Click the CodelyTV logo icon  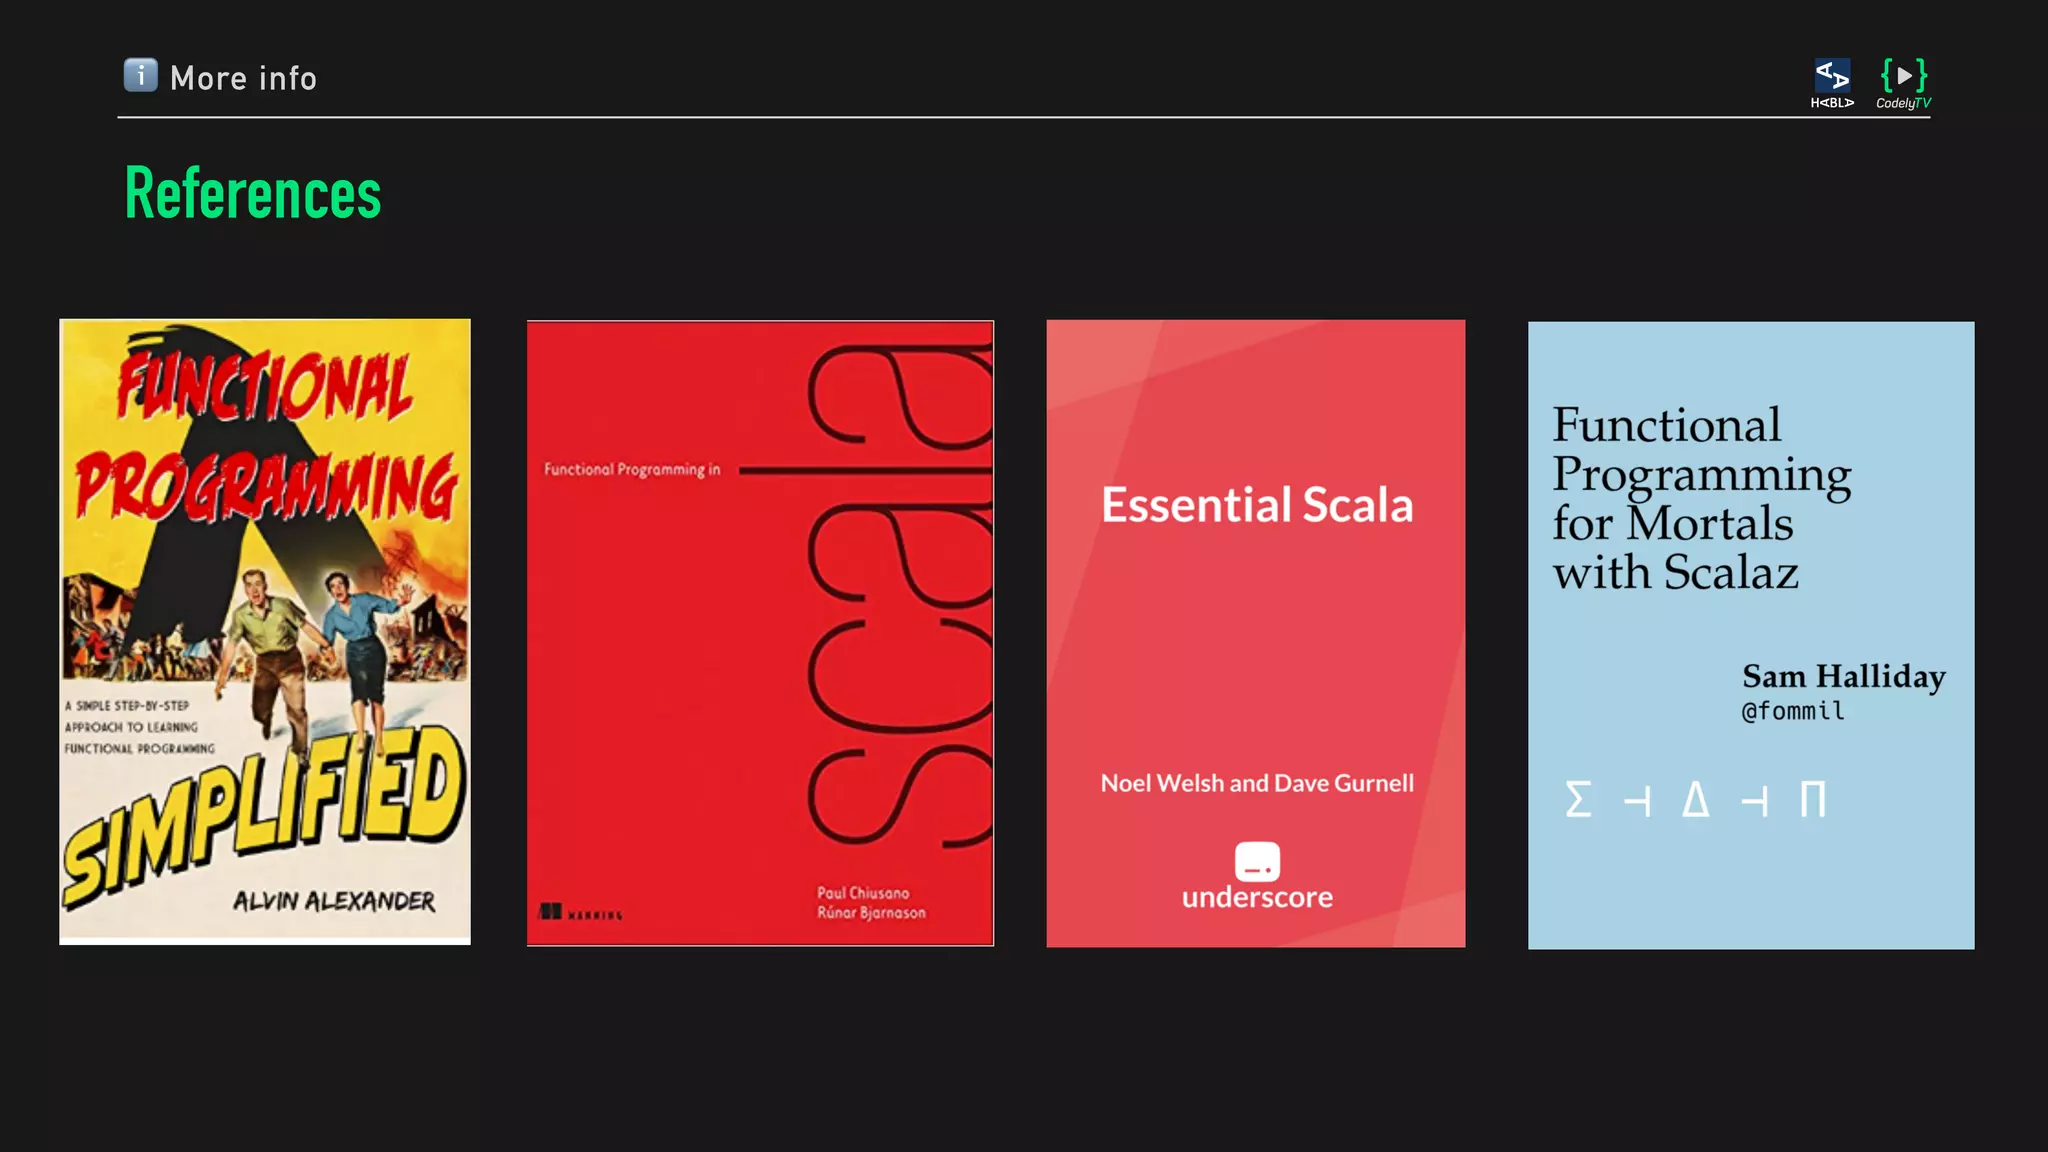1903,76
